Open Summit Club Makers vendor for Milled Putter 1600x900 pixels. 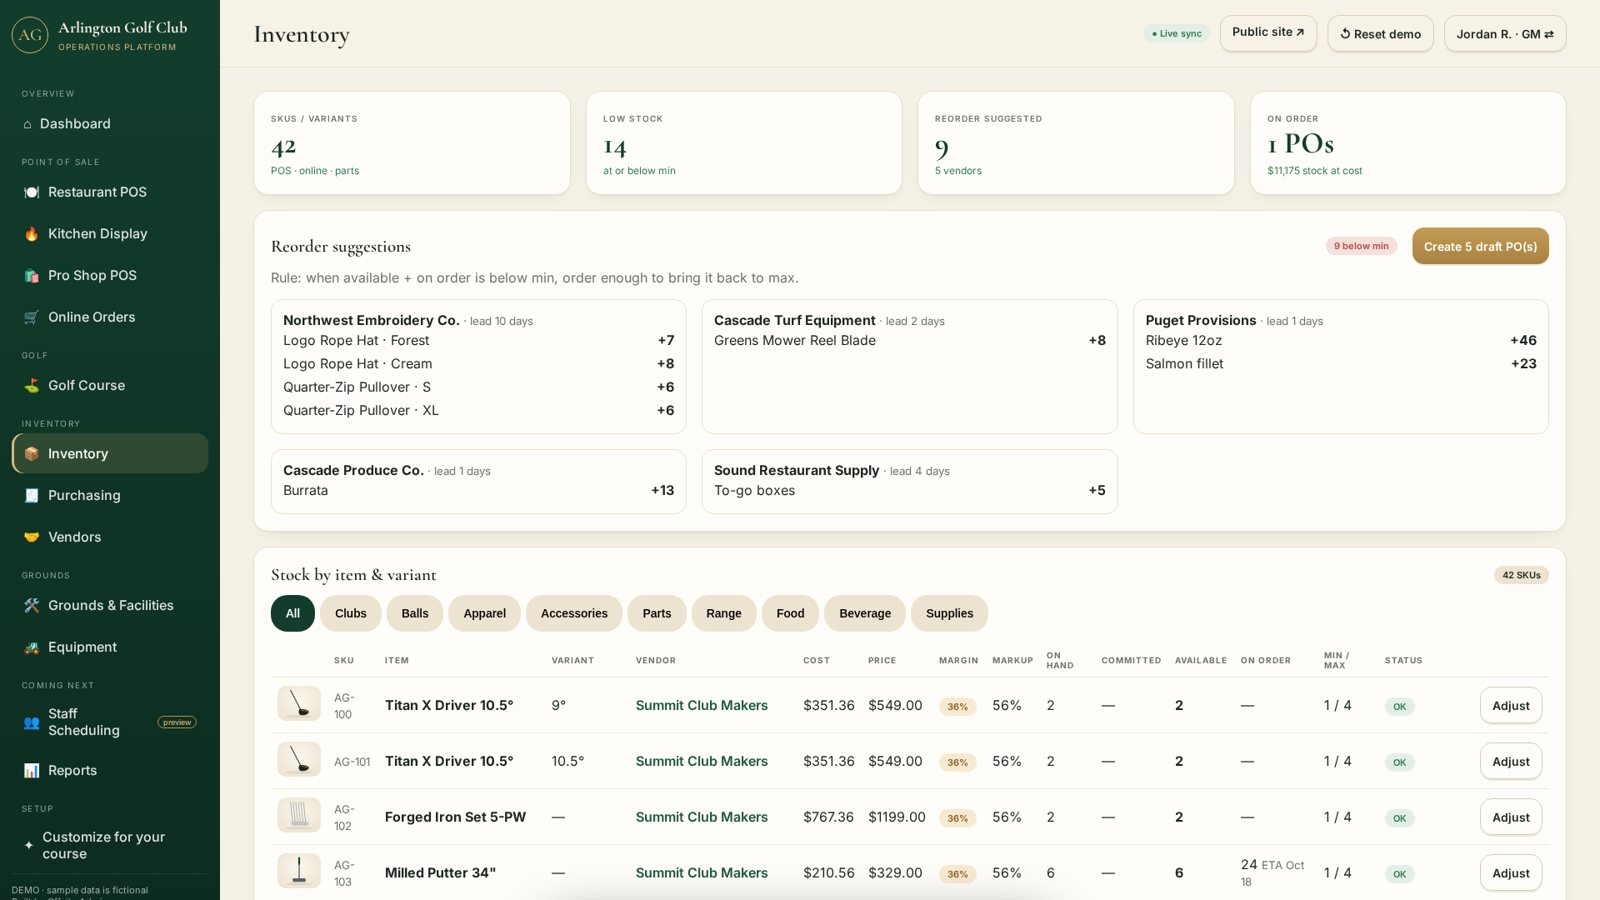click(702, 873)
